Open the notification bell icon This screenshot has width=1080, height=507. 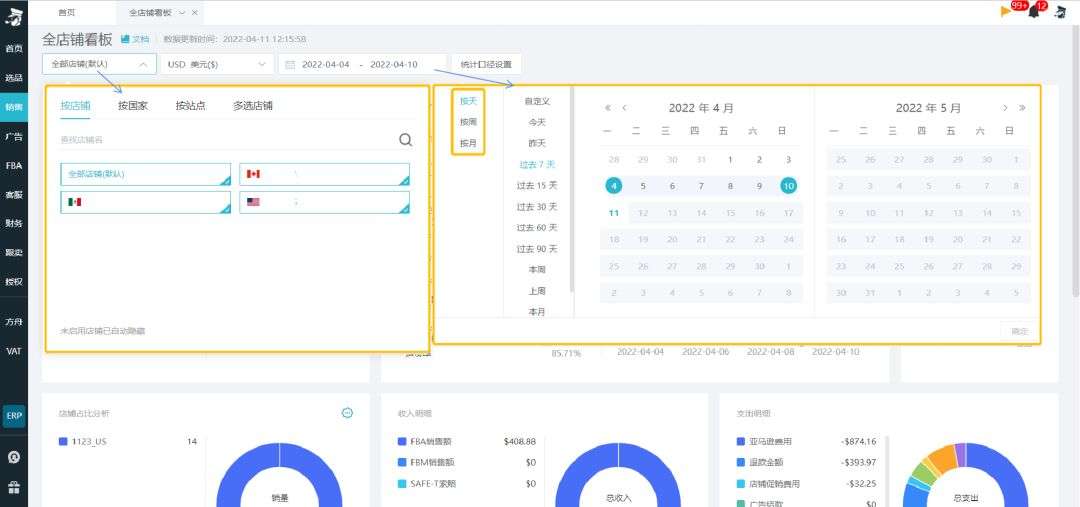(1033, 12)
